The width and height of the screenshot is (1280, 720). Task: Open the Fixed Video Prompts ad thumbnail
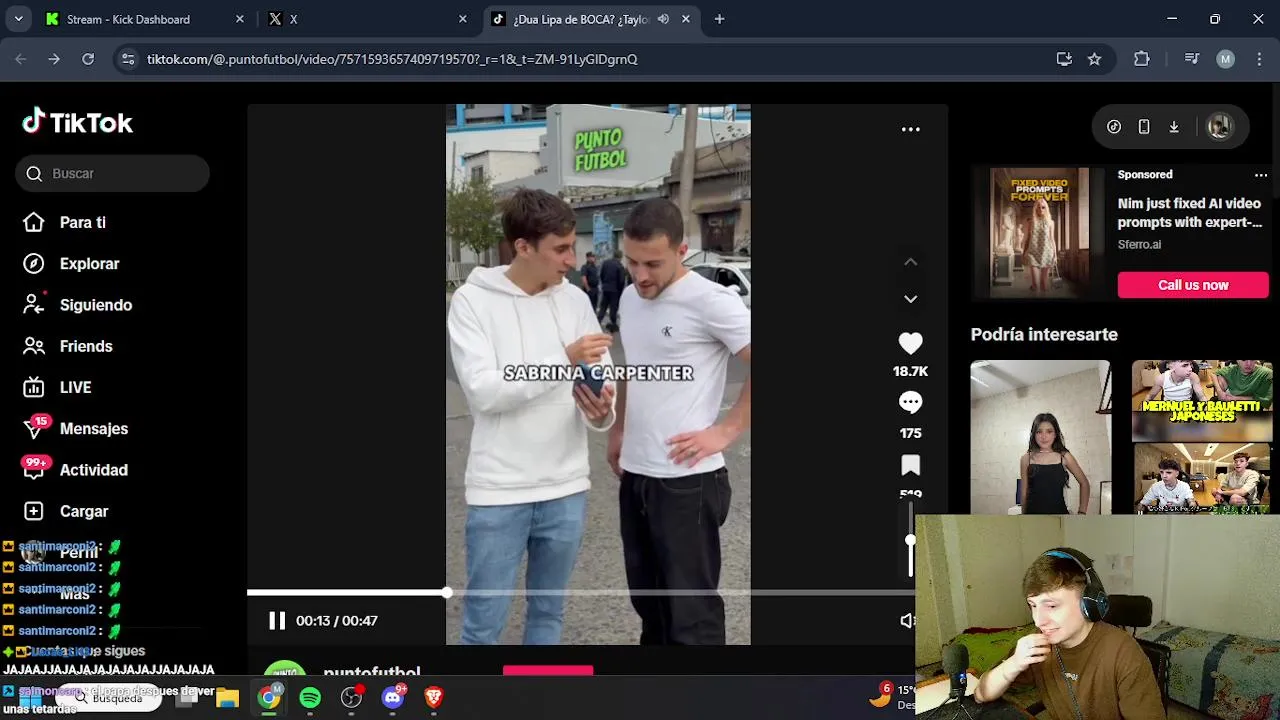point(1039,233)
